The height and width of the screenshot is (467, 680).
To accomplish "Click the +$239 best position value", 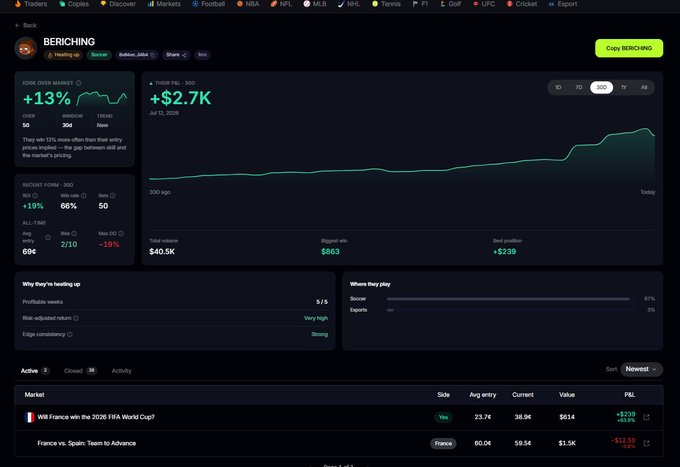I will pyautogui.click(x=504, y=251).
